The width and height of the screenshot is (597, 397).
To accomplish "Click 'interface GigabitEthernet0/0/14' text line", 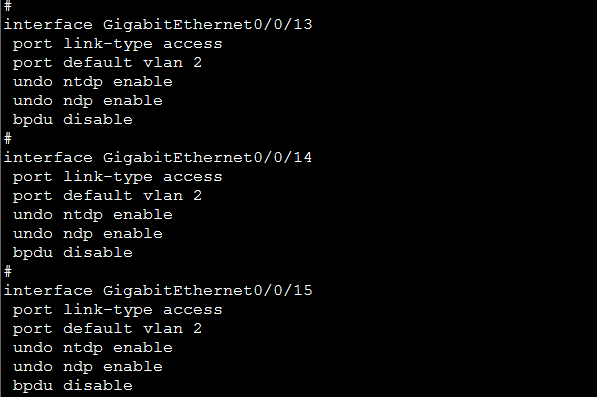I will tap(158, 158).
